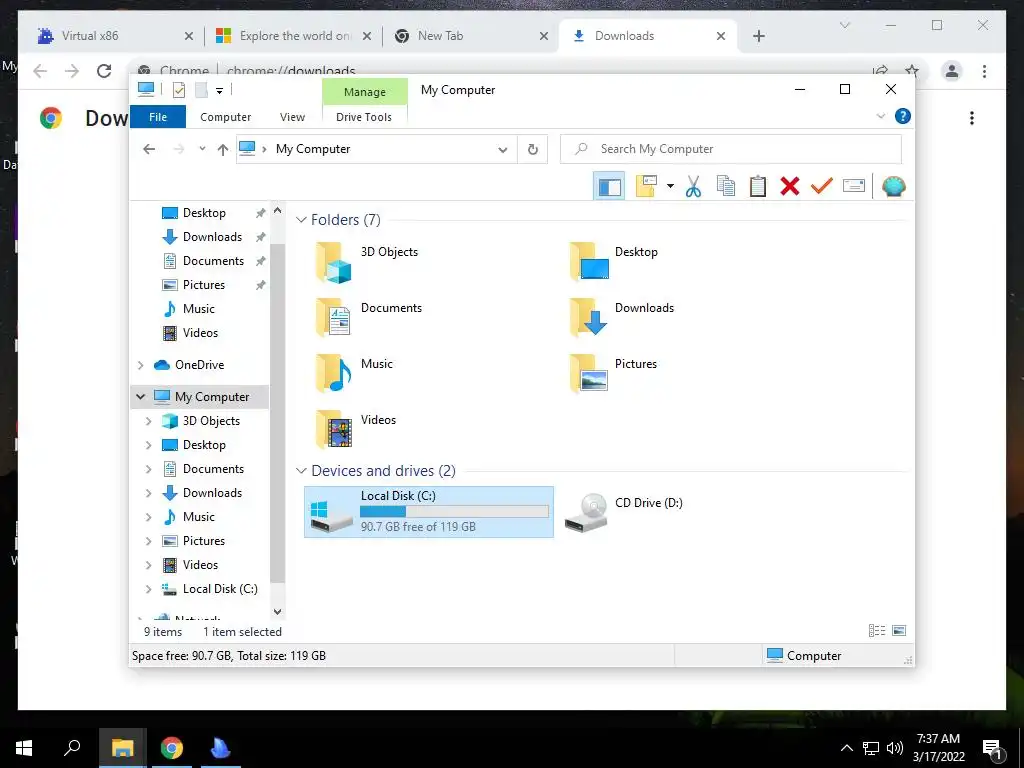Open the View ribbon tab
The image size is (1024, 768).
tap(292, 117)
